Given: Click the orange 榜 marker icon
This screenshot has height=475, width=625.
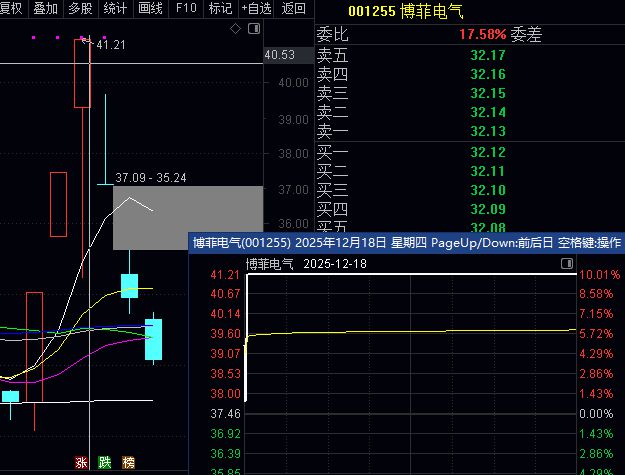Looking at the screenshot, I should tap(128, 462).
